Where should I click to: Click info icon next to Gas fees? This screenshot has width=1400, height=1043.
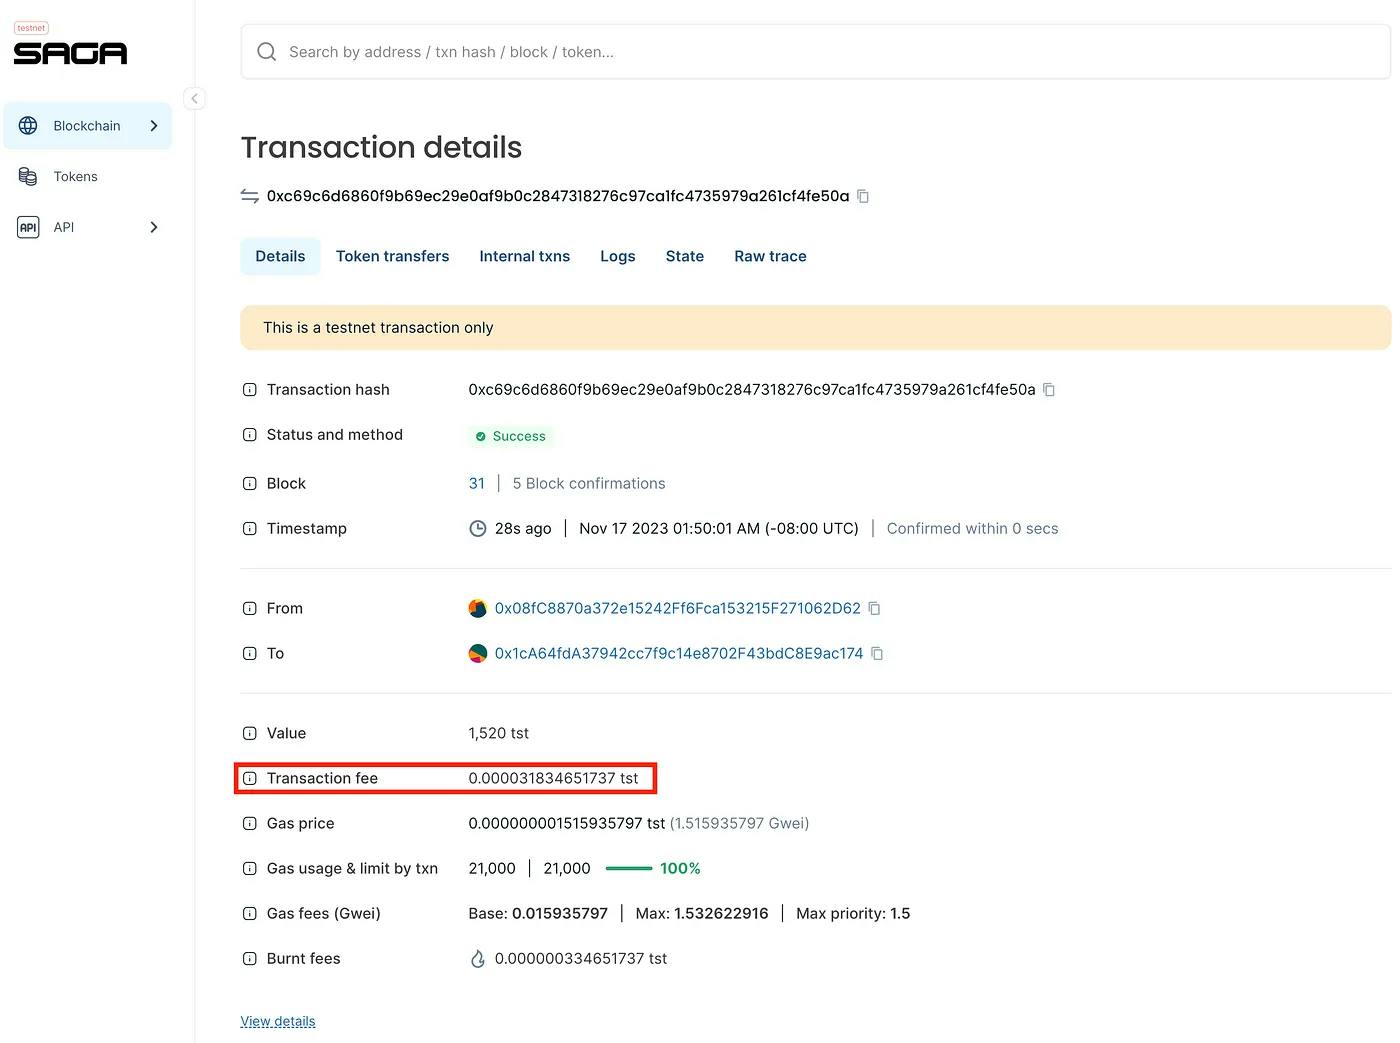pos(250,914)
